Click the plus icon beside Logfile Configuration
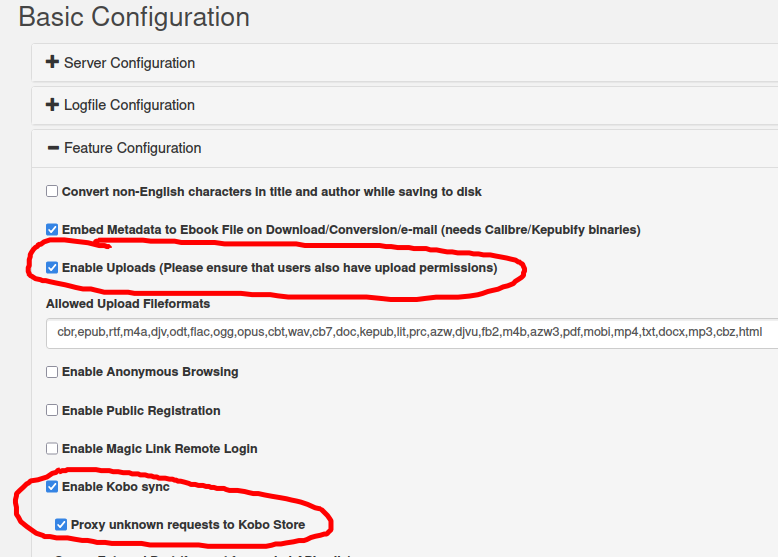Image resolution: width=778 pixels, height=557 pixels. [x=52, y=105]
